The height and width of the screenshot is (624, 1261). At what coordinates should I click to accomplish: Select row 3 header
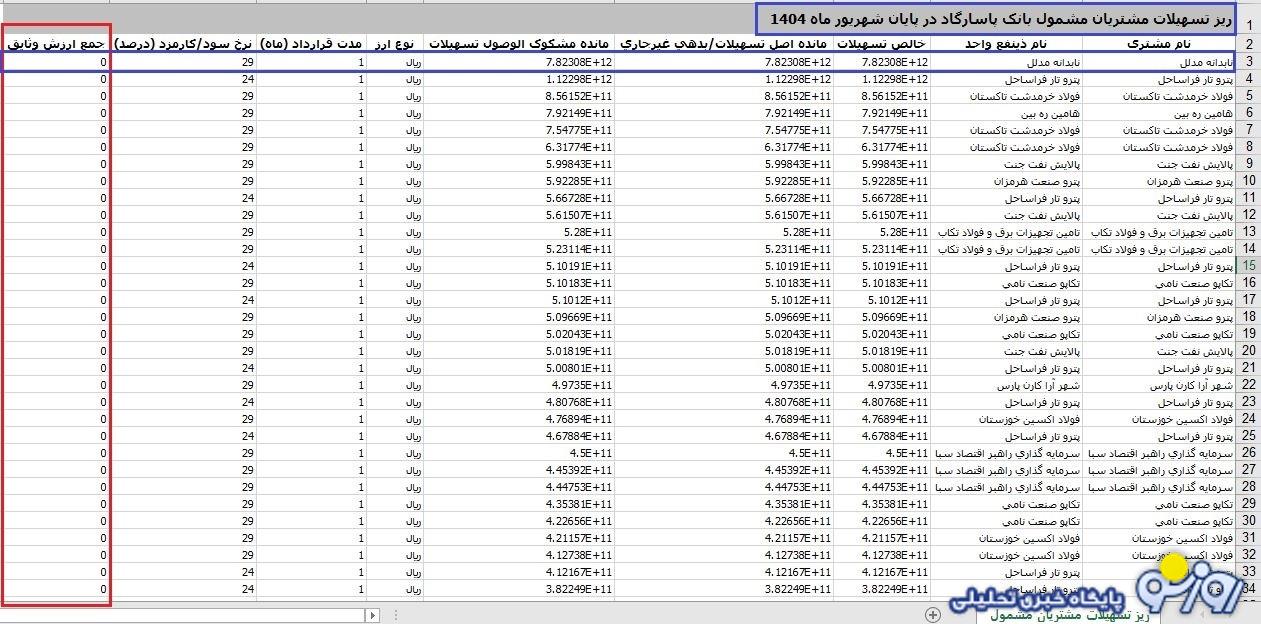pyautogui.click(x=1248, y=62)
